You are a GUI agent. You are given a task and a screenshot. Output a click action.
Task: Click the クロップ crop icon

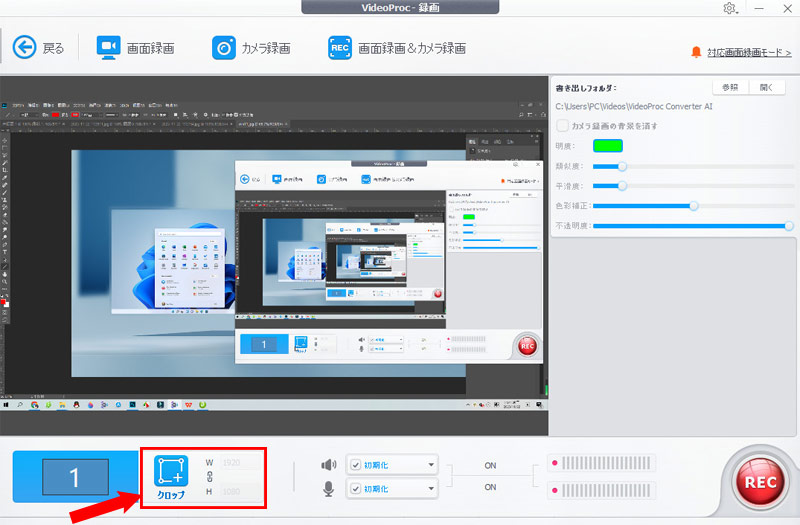171,471
